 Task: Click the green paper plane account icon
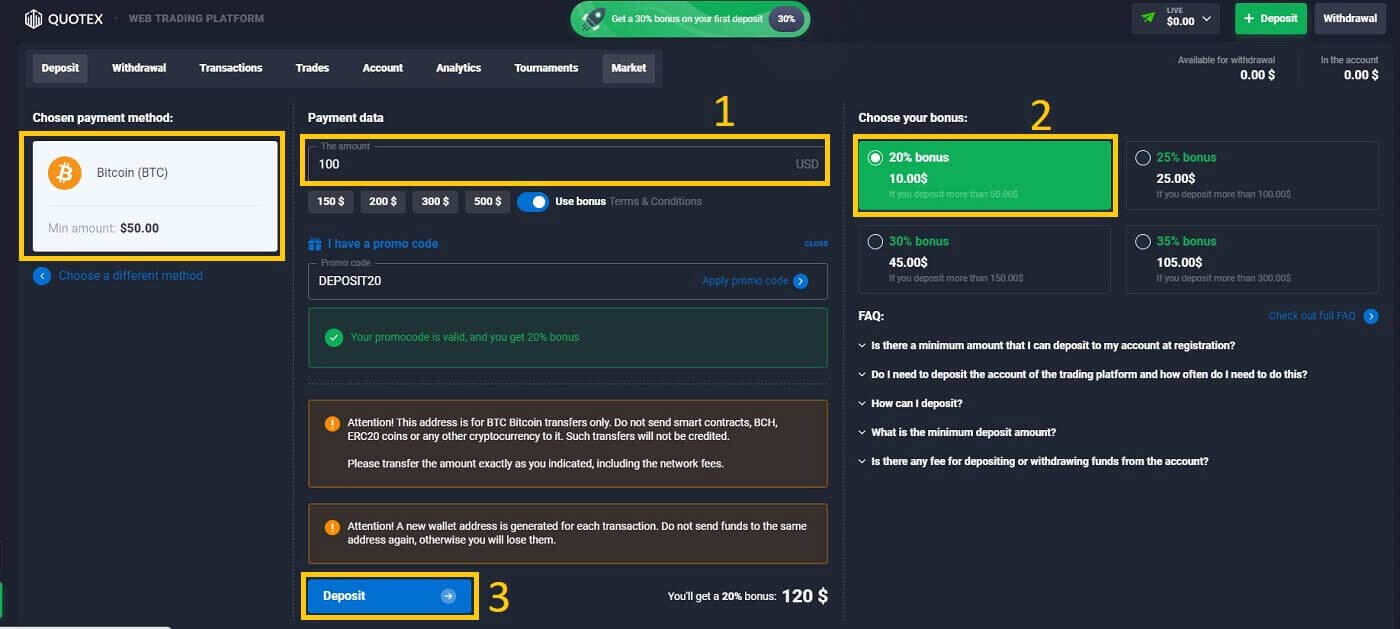click(x=1148, y=17)
